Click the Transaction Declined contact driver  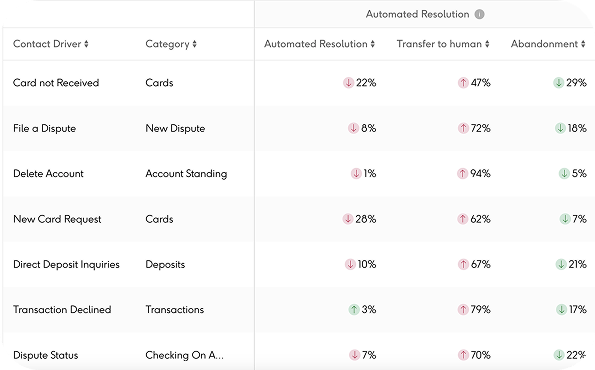click(62, 310)
